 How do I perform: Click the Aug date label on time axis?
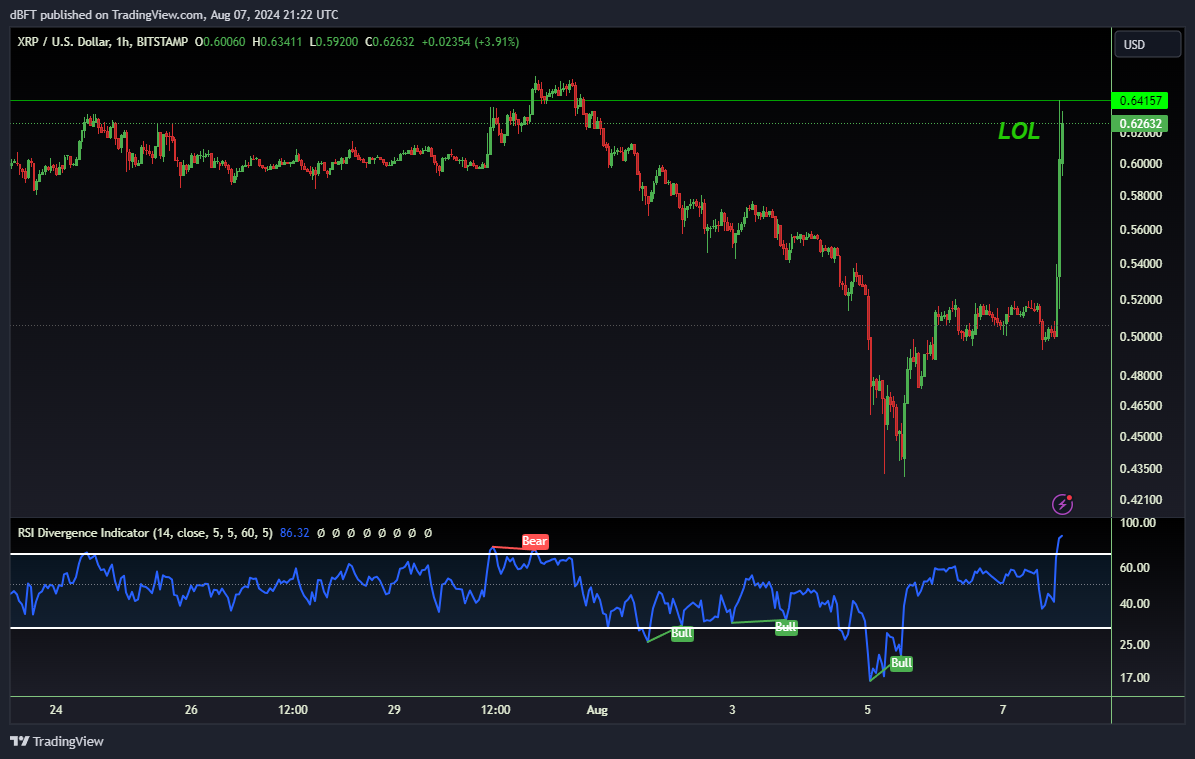pyautogui.click(x=597, y=710)
